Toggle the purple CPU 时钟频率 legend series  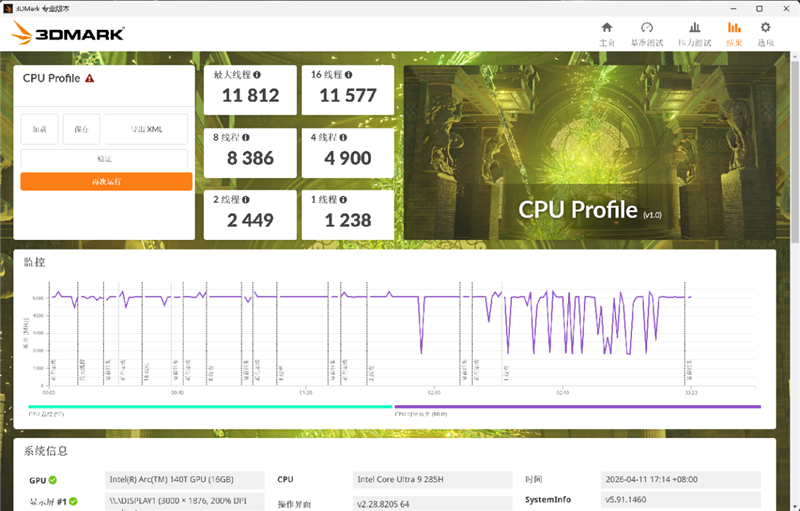tap(578, 407)
